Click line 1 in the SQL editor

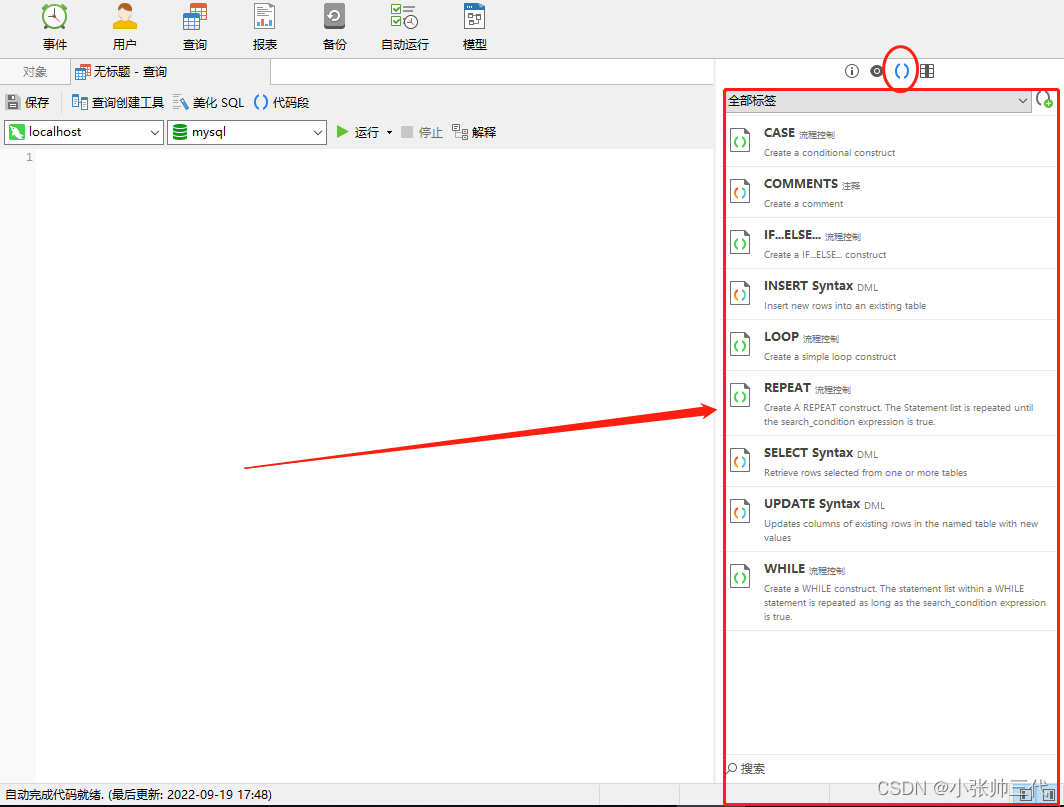click(373, 157)
